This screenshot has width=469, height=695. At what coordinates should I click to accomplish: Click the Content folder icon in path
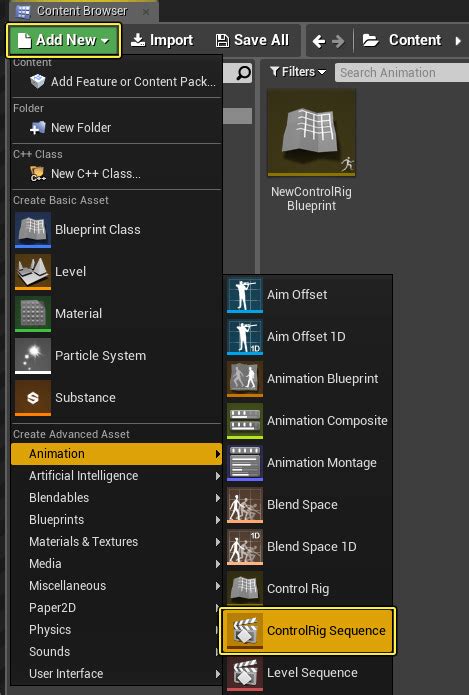pyautogui.click(x=371, y=40)
